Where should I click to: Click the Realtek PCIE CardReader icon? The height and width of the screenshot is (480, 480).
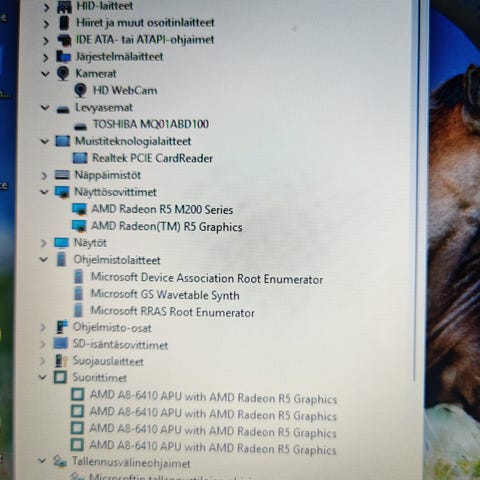click(80, 158)
